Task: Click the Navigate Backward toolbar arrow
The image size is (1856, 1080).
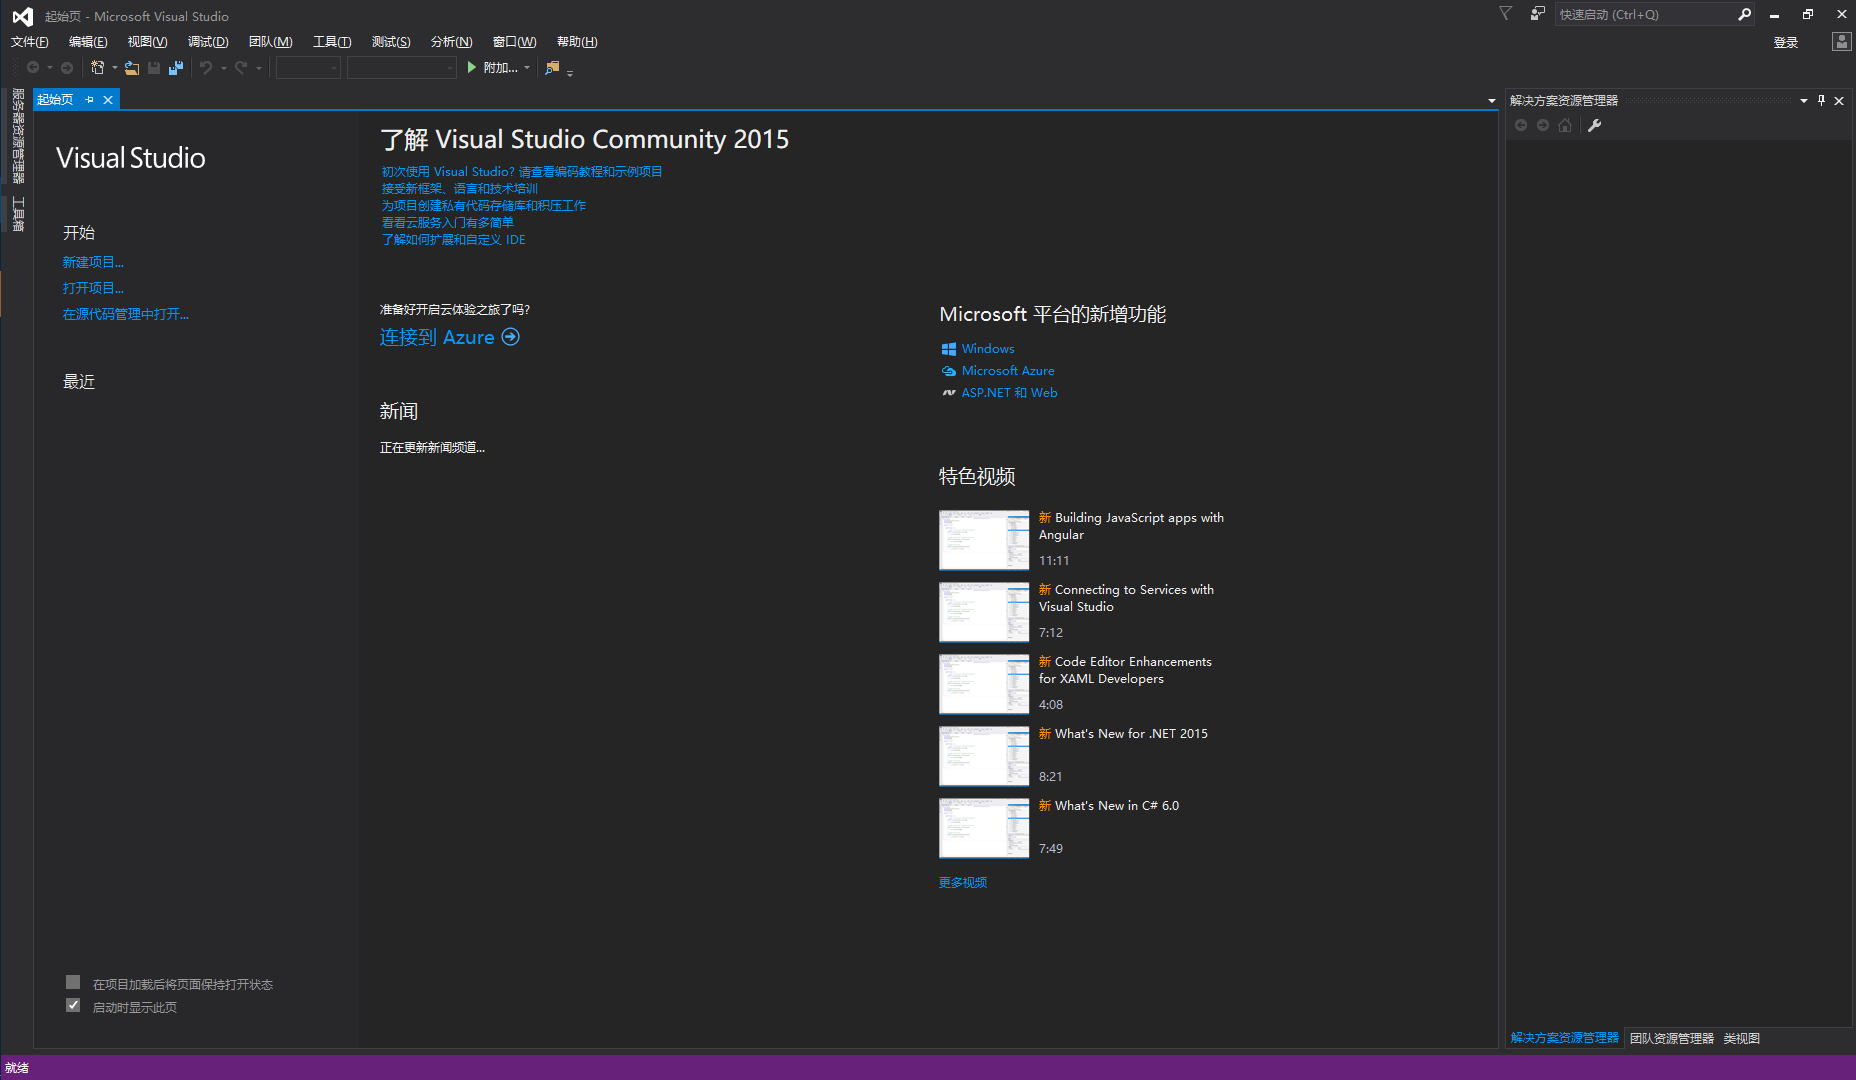Action: point(33,68)
